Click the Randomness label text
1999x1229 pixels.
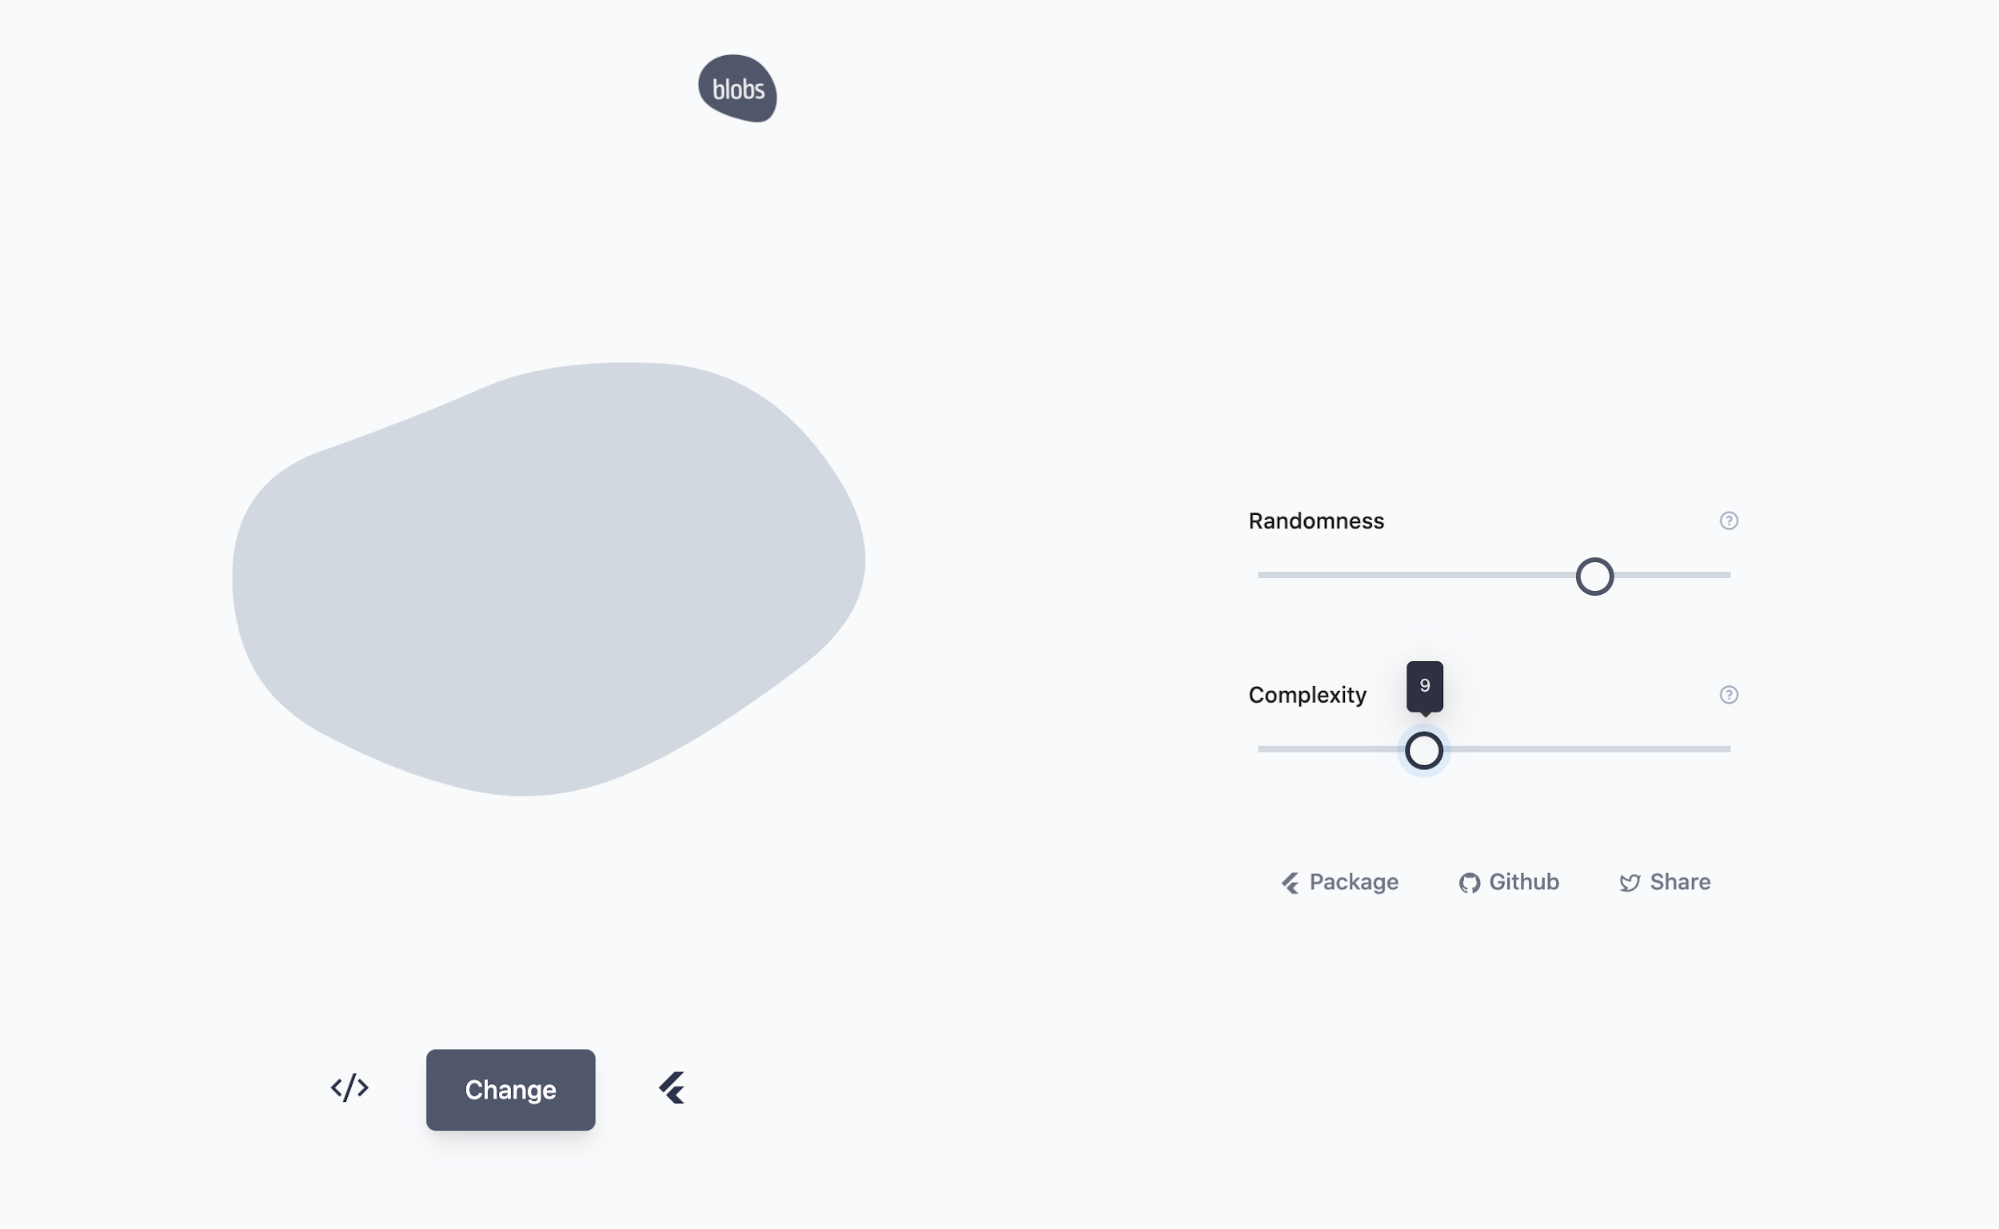click(1316, 520)
